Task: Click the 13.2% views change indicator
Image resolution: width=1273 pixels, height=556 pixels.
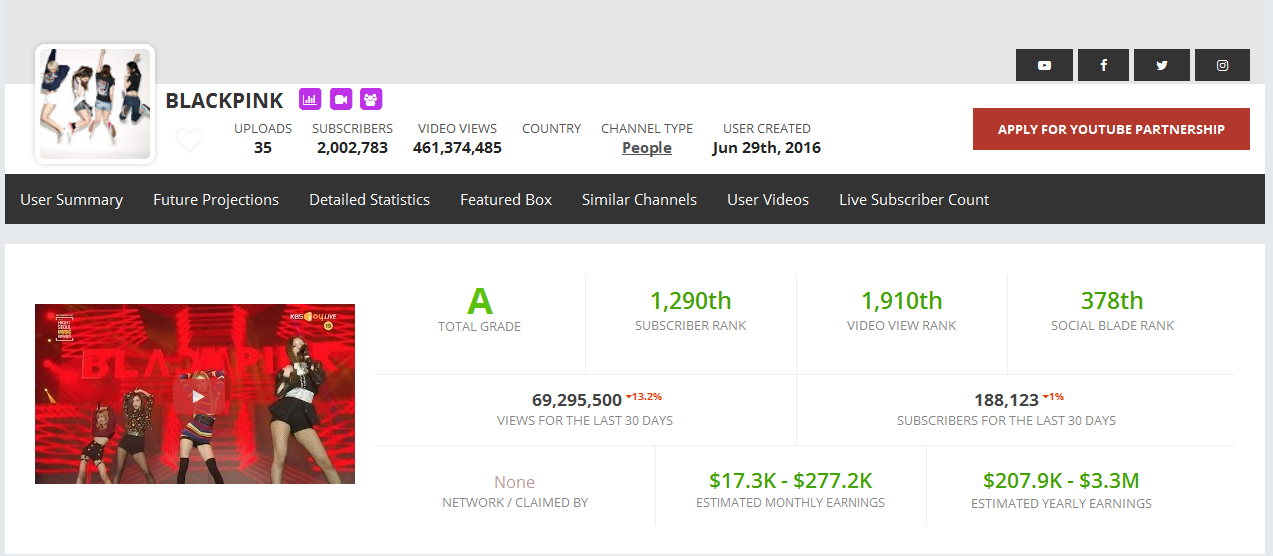Action: [x=644, y=396]
